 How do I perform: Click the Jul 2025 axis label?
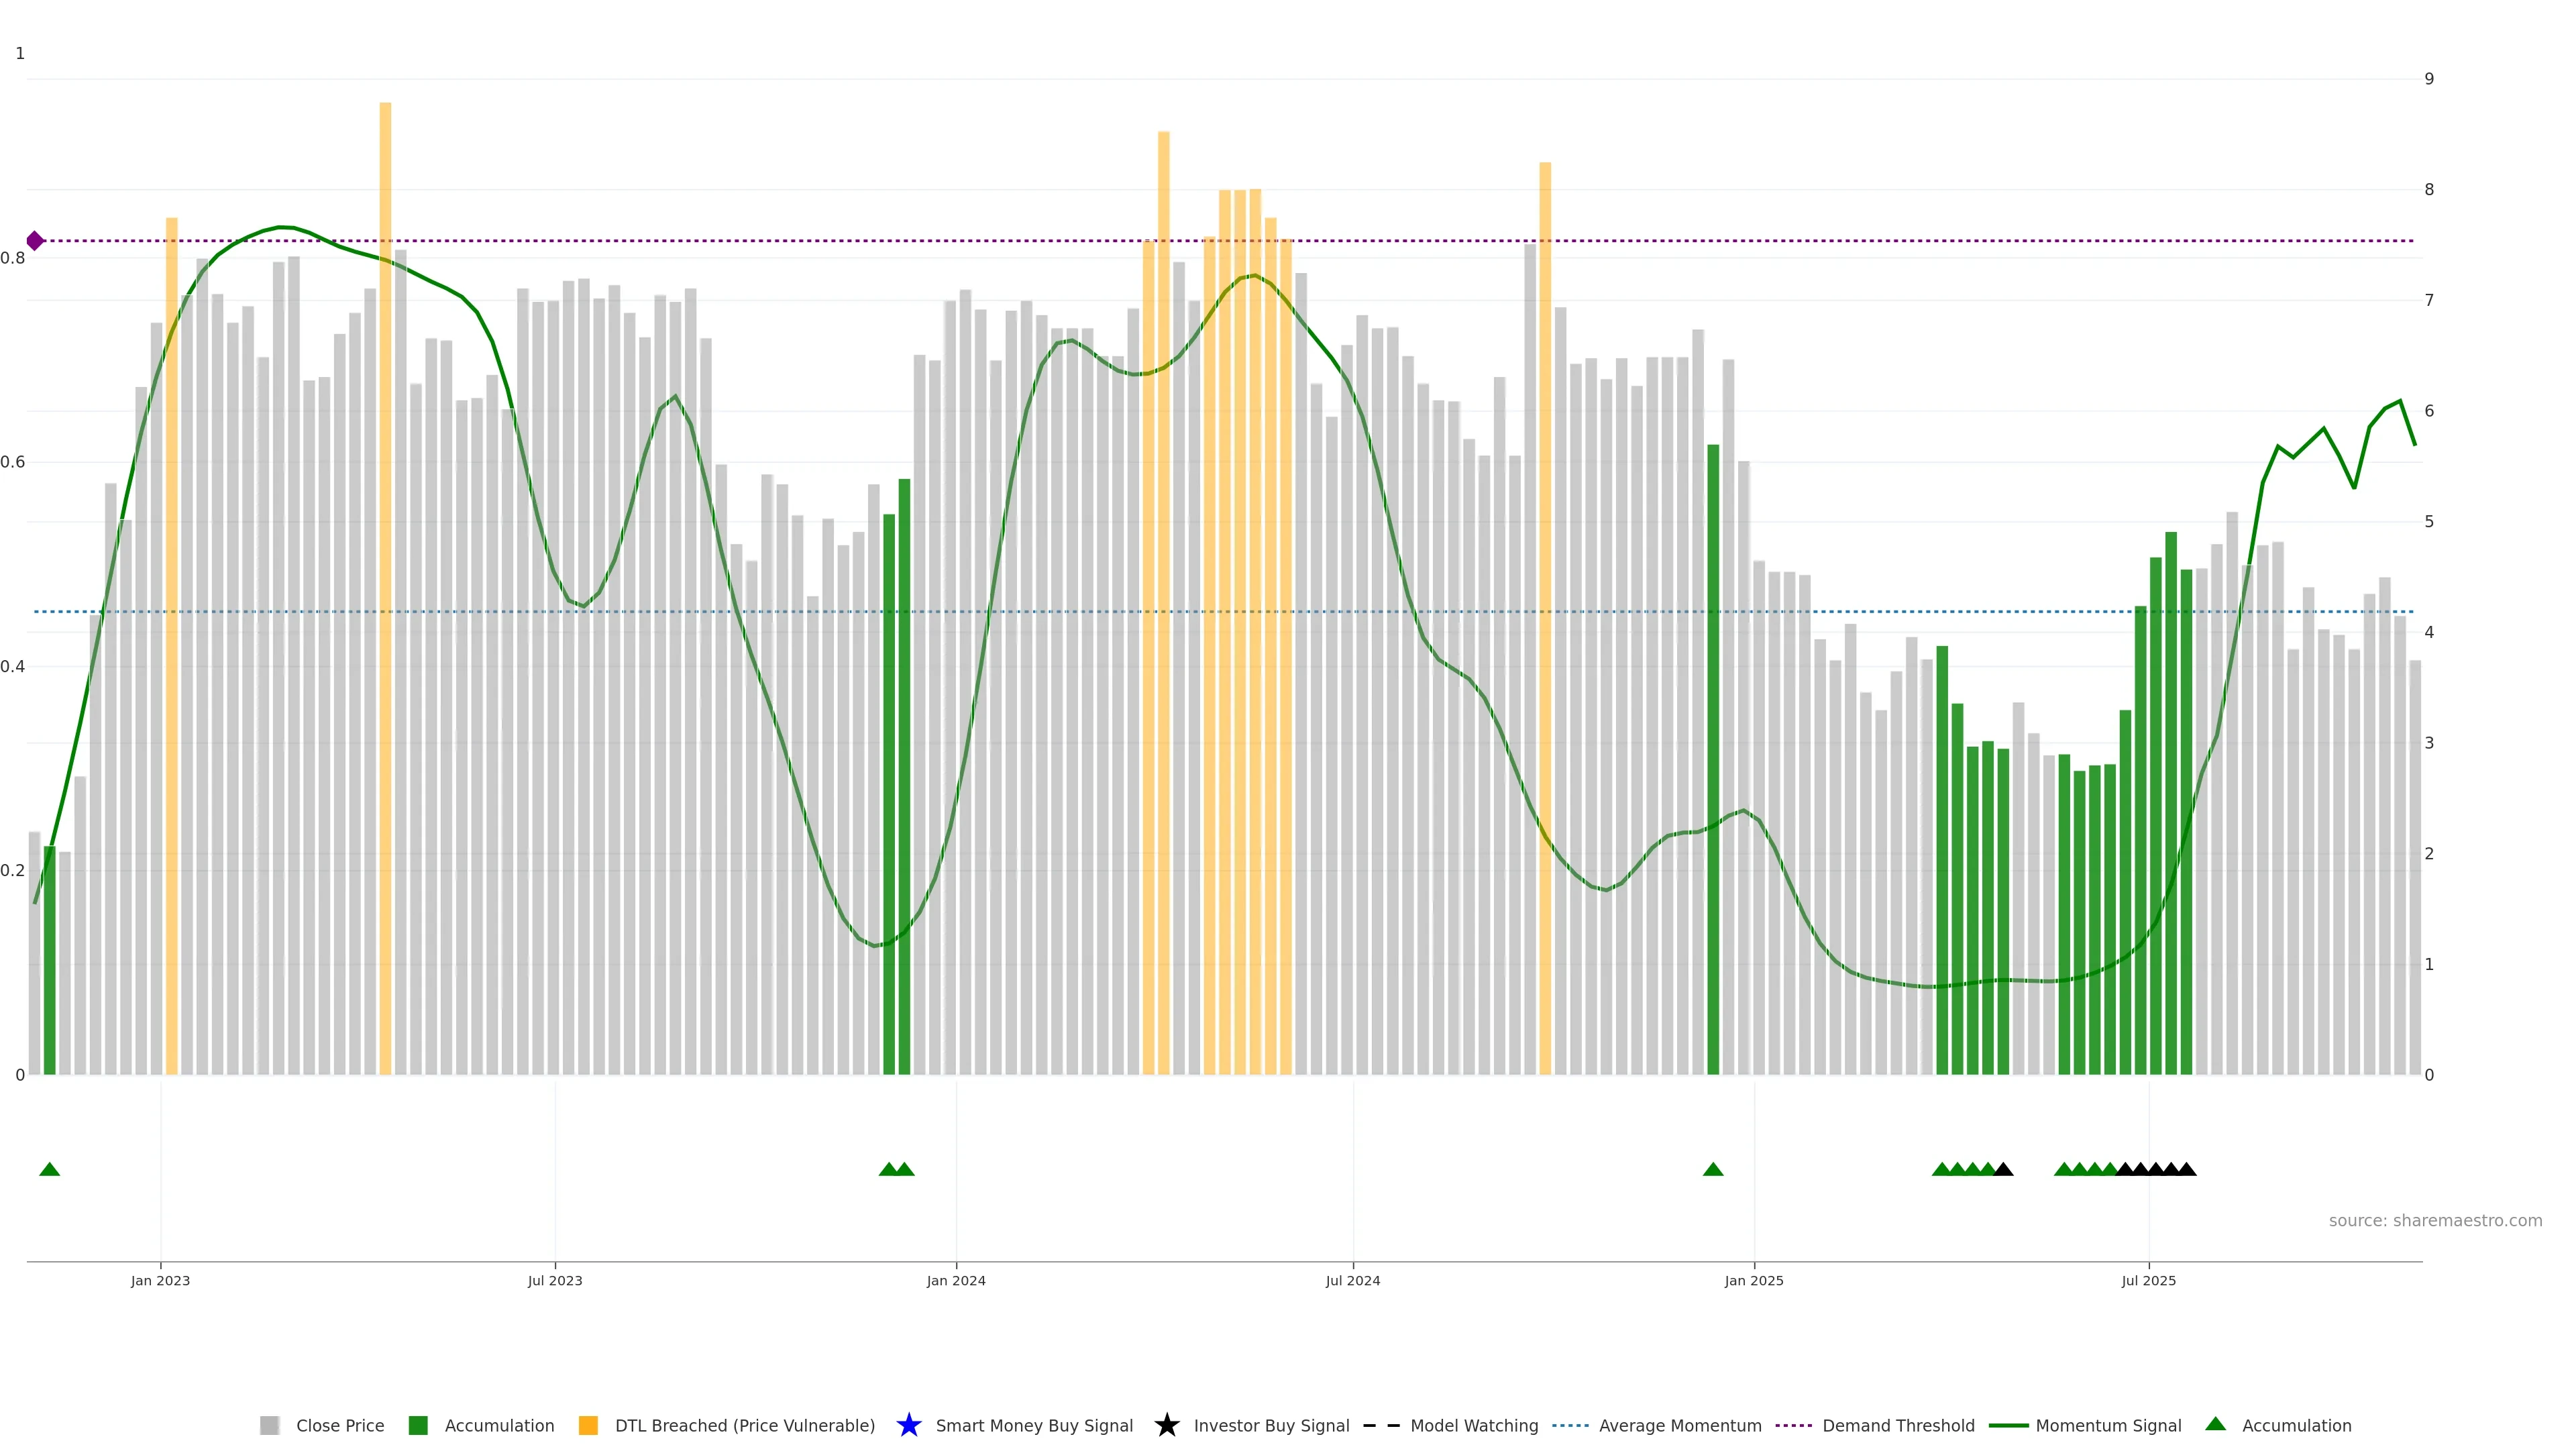[x=2148, y=1280]
